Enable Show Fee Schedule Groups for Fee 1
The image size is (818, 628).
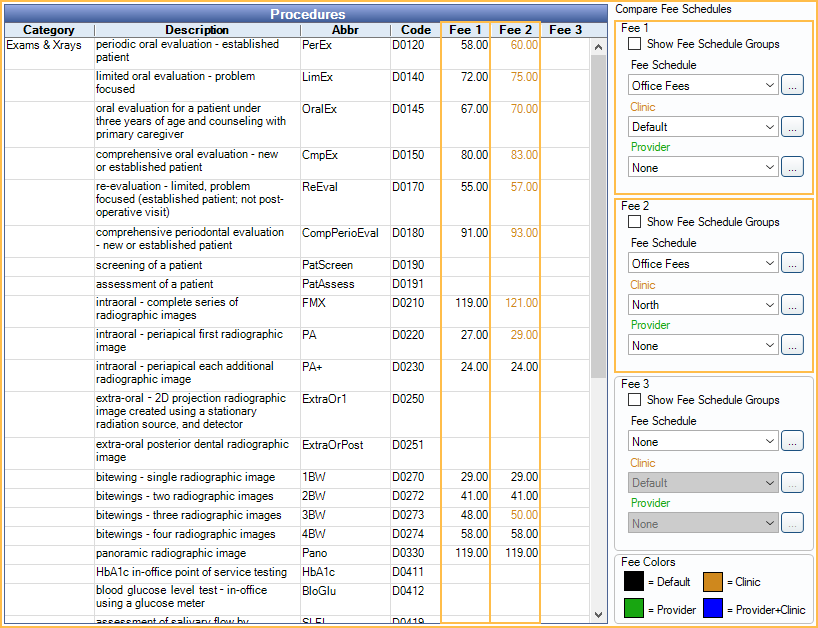635,44
